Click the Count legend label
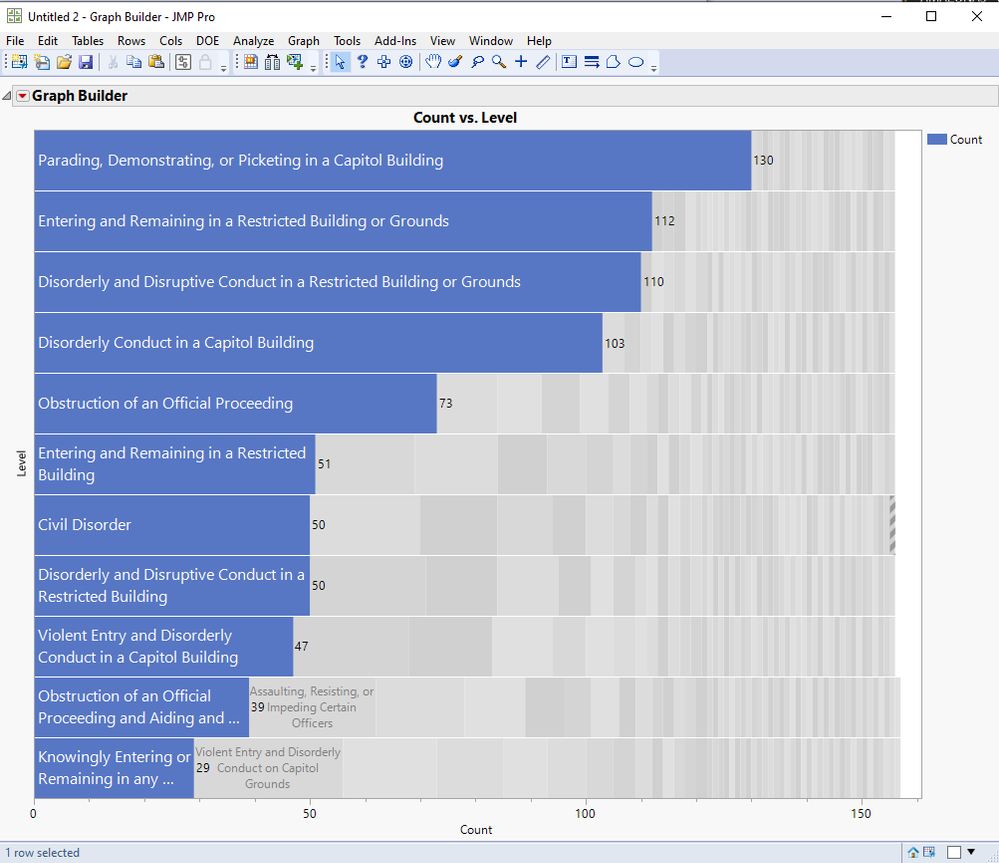The height and width of the screenshot is (863, 999). click(x=966, y=139)
